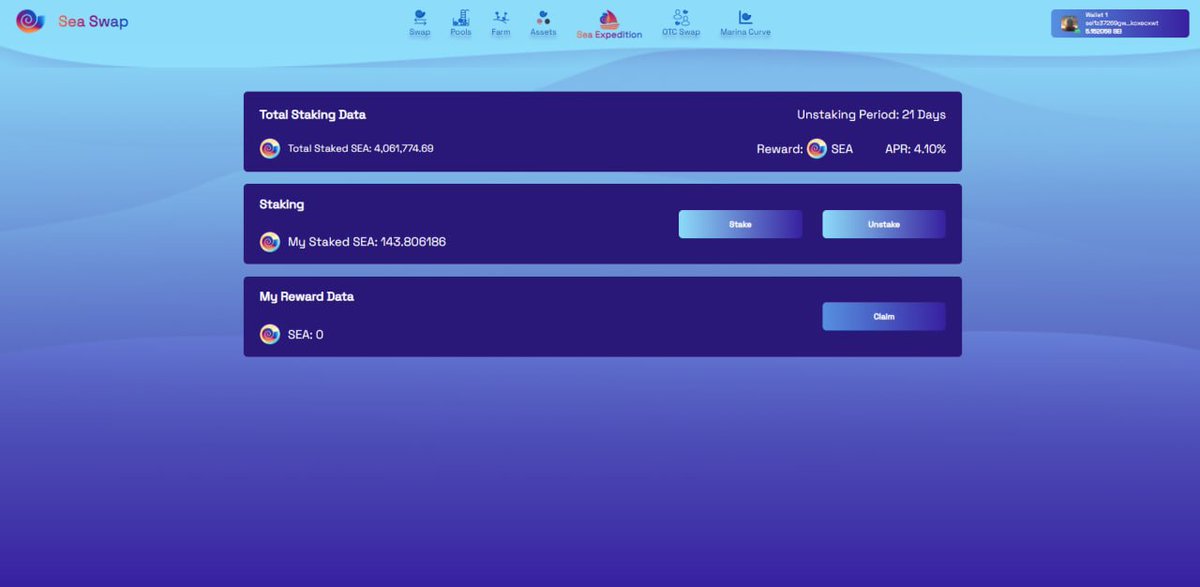Claim SEA rewards
Image resolution: width=1200 pixels, height=587 pixels.
click(884, 316)
